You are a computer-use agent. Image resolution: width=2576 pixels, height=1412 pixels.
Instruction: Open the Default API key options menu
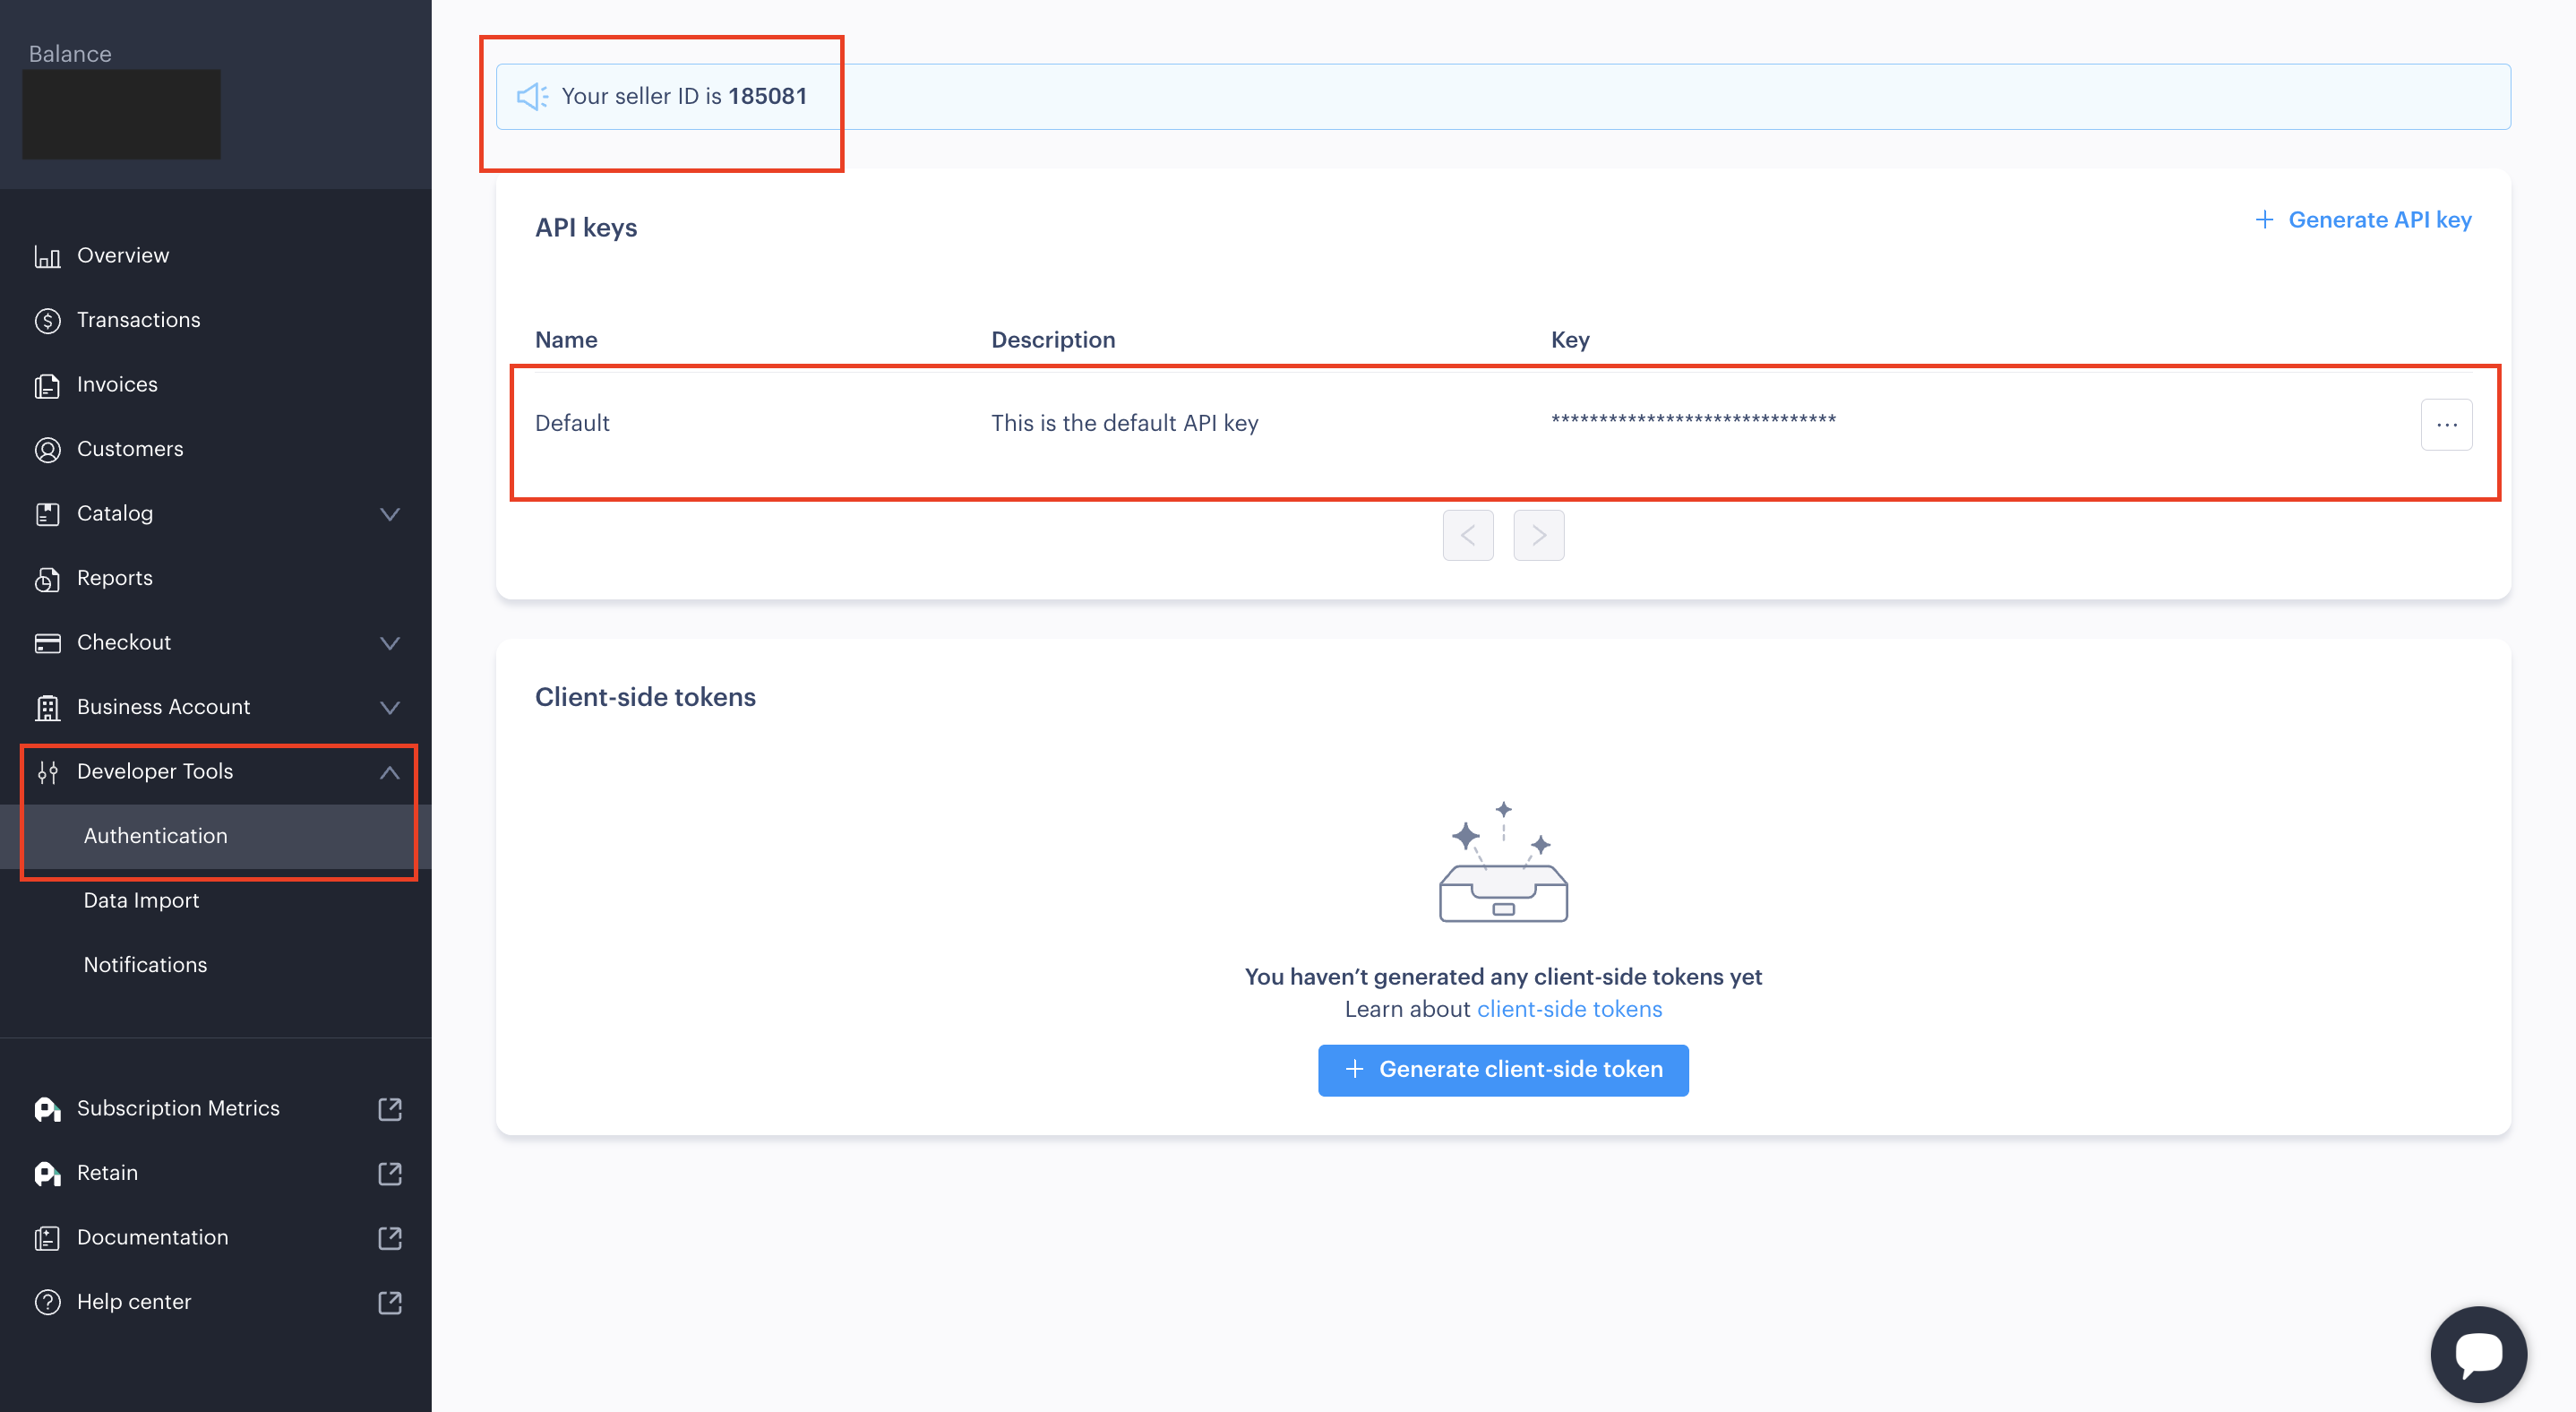click(x=2446, y=425)
